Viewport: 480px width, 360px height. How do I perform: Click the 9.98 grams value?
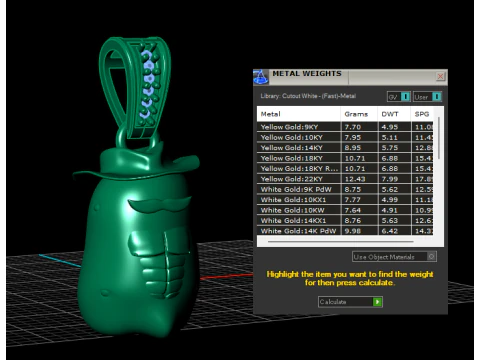pos(353,231)
